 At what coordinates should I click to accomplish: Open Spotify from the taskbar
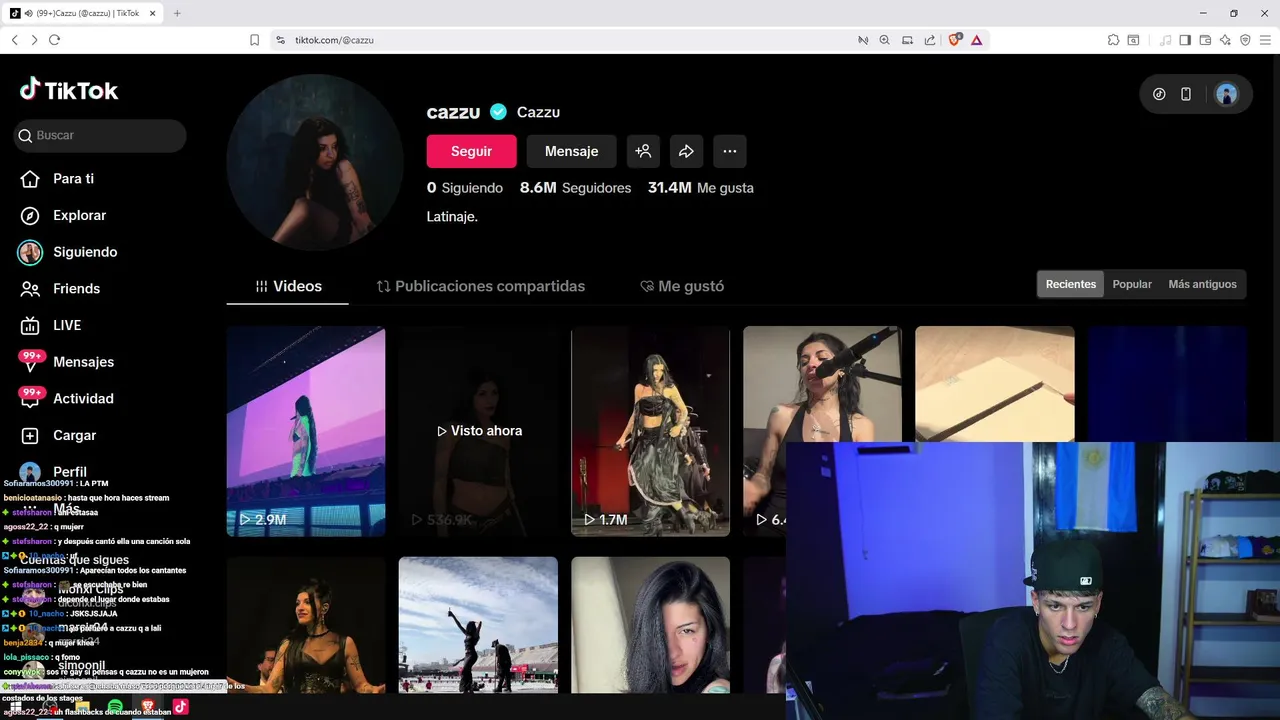pos(115,707)
